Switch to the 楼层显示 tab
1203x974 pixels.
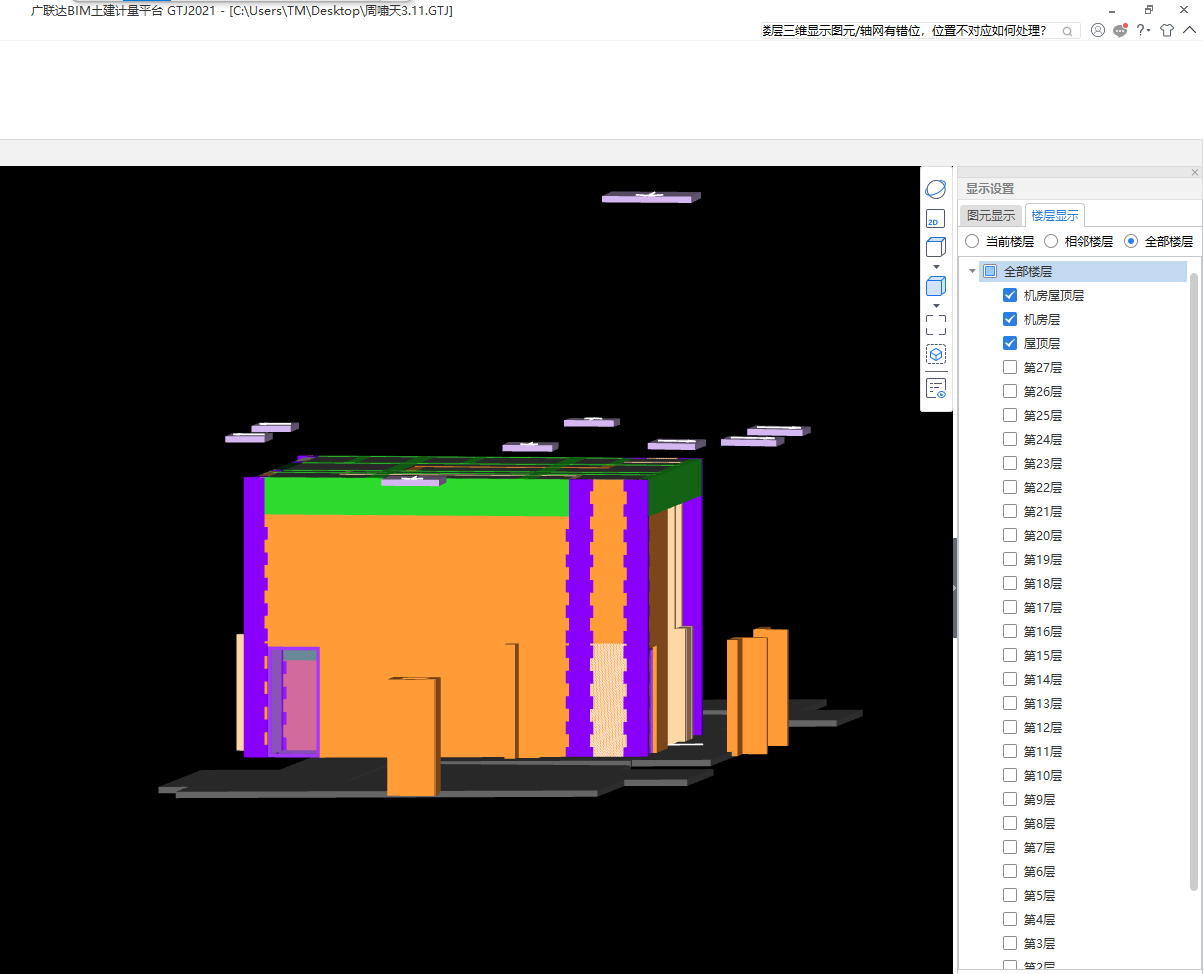[x=1054, y=215]
